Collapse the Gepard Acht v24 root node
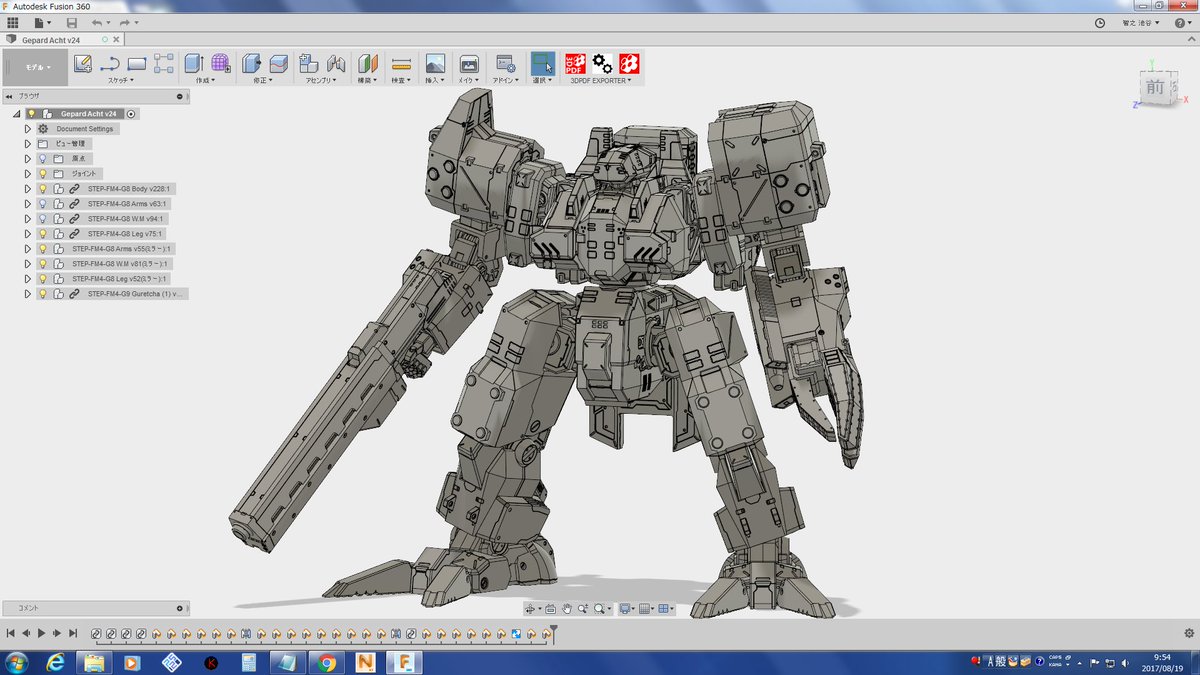Image resolution: width=1200 pixels, height=675 pixels. pyautogui.click(x=16, y=114)
